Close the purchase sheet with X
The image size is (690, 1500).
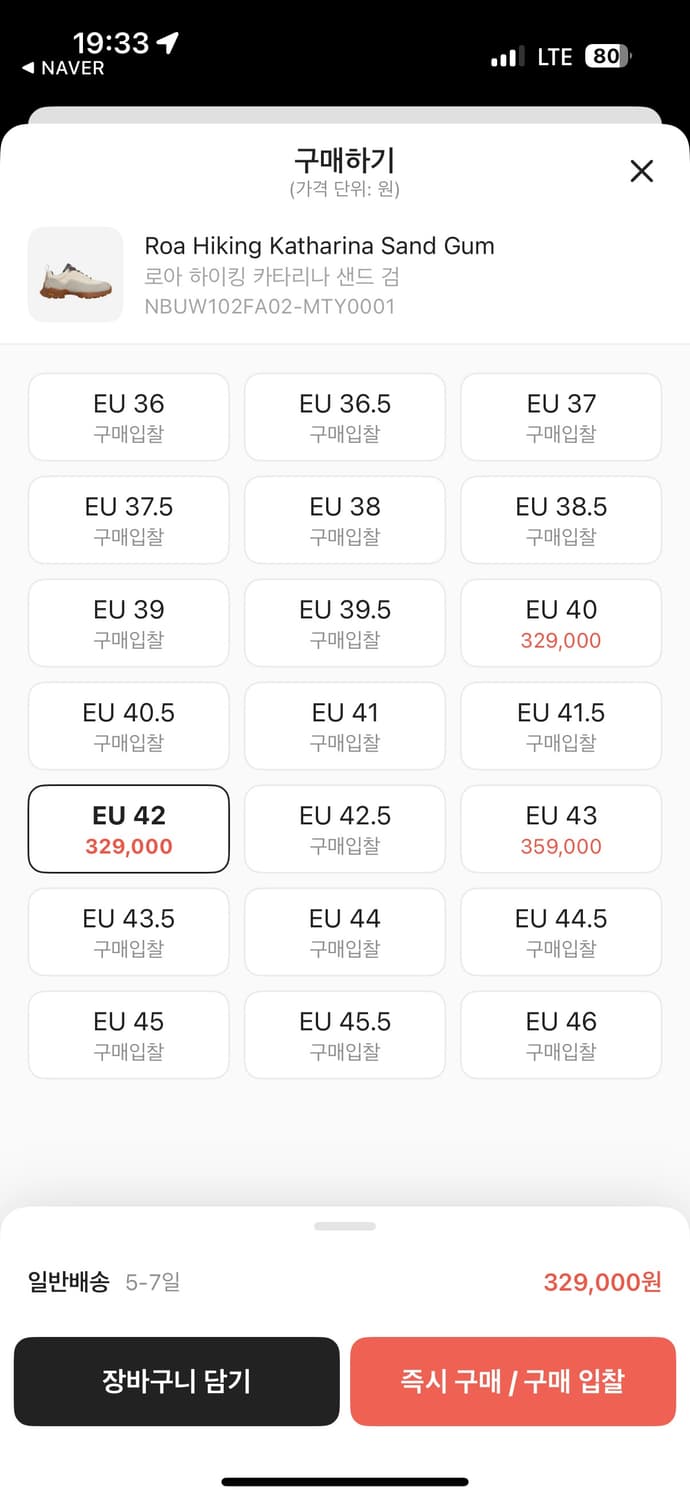(641, 171)
